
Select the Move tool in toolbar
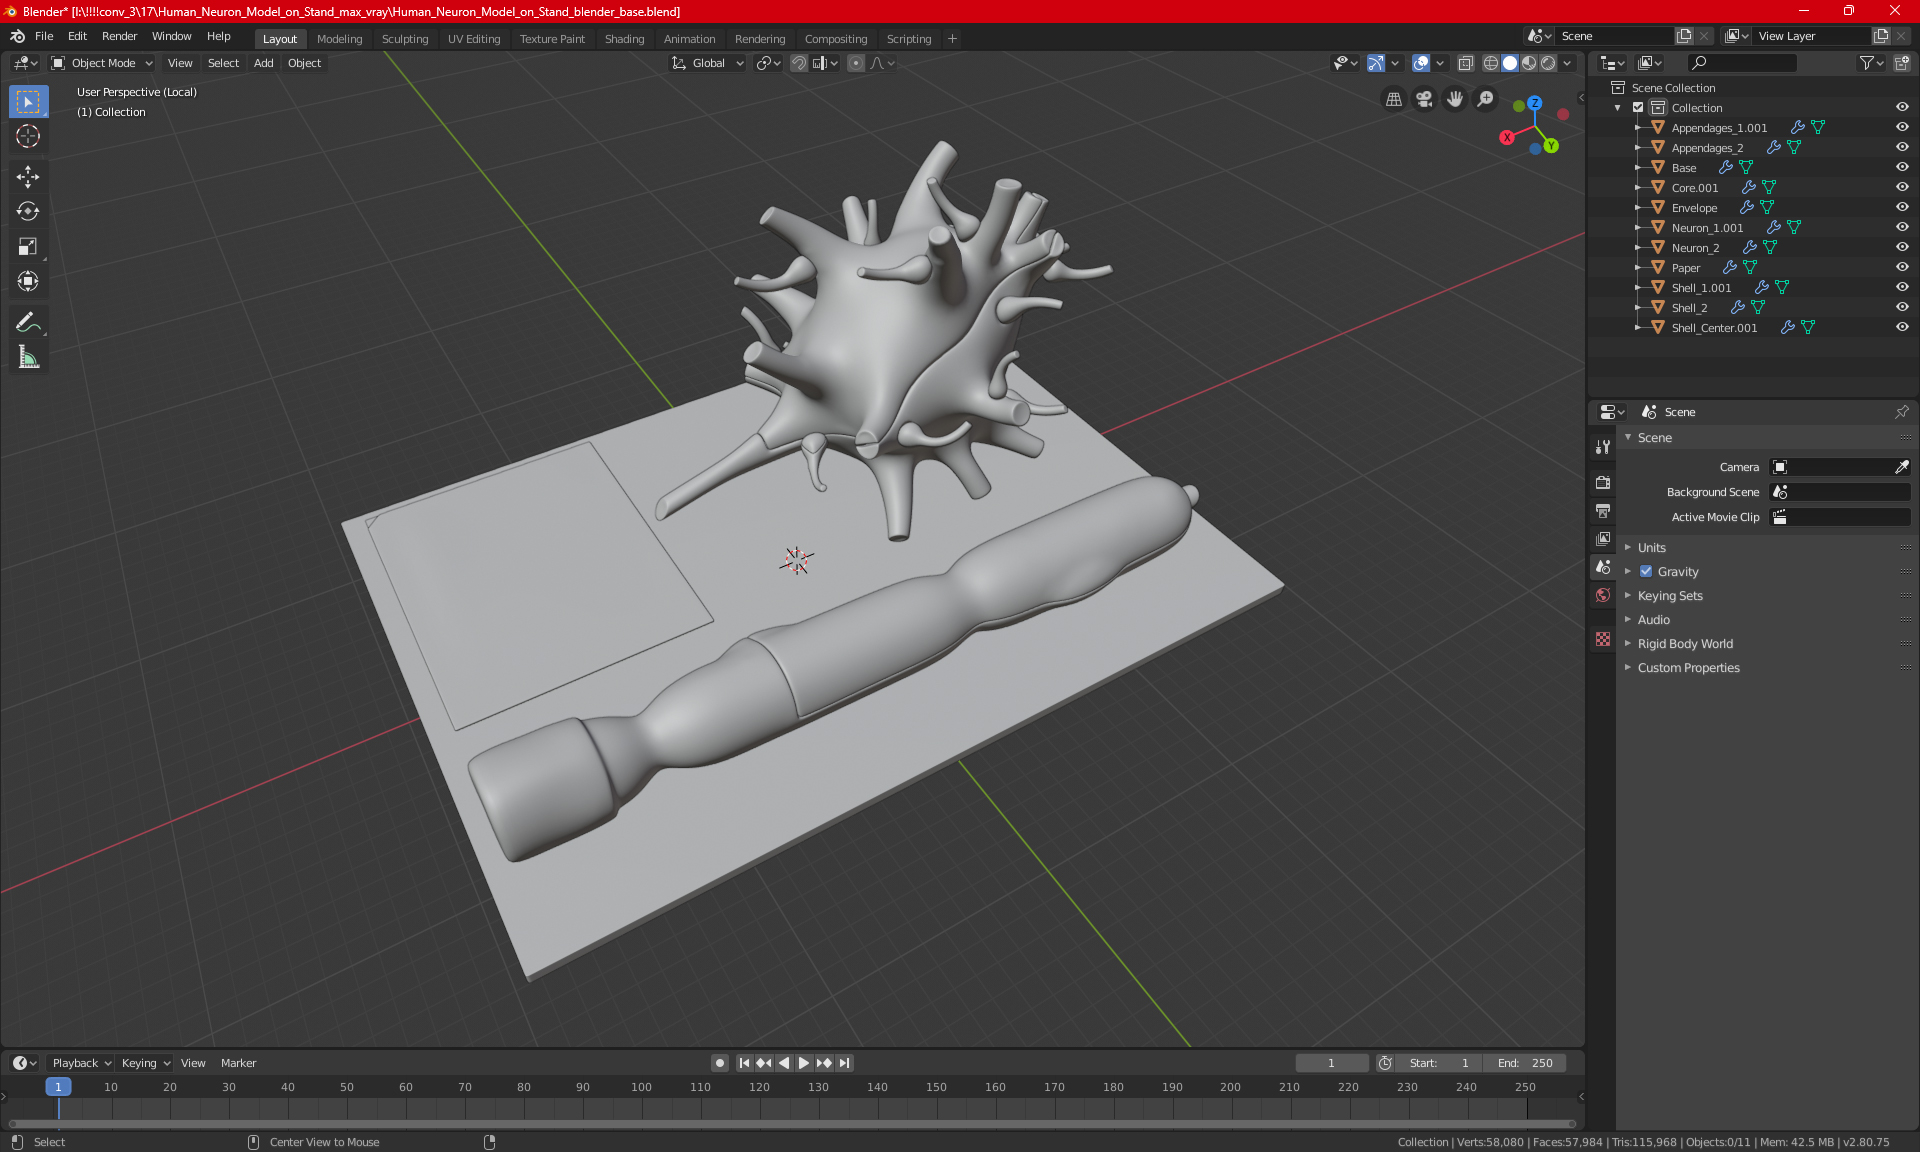tap(27, 176)
